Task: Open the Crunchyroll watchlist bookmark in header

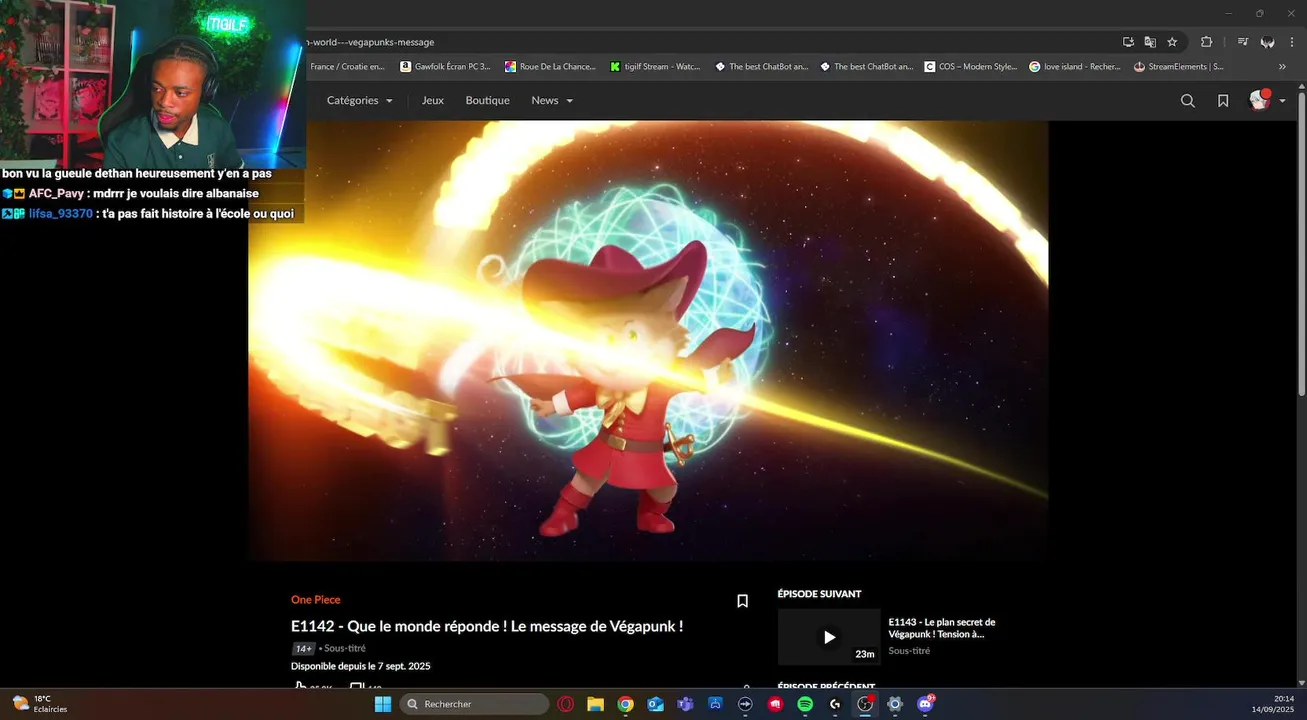Action: click(x=1223, y=101)
